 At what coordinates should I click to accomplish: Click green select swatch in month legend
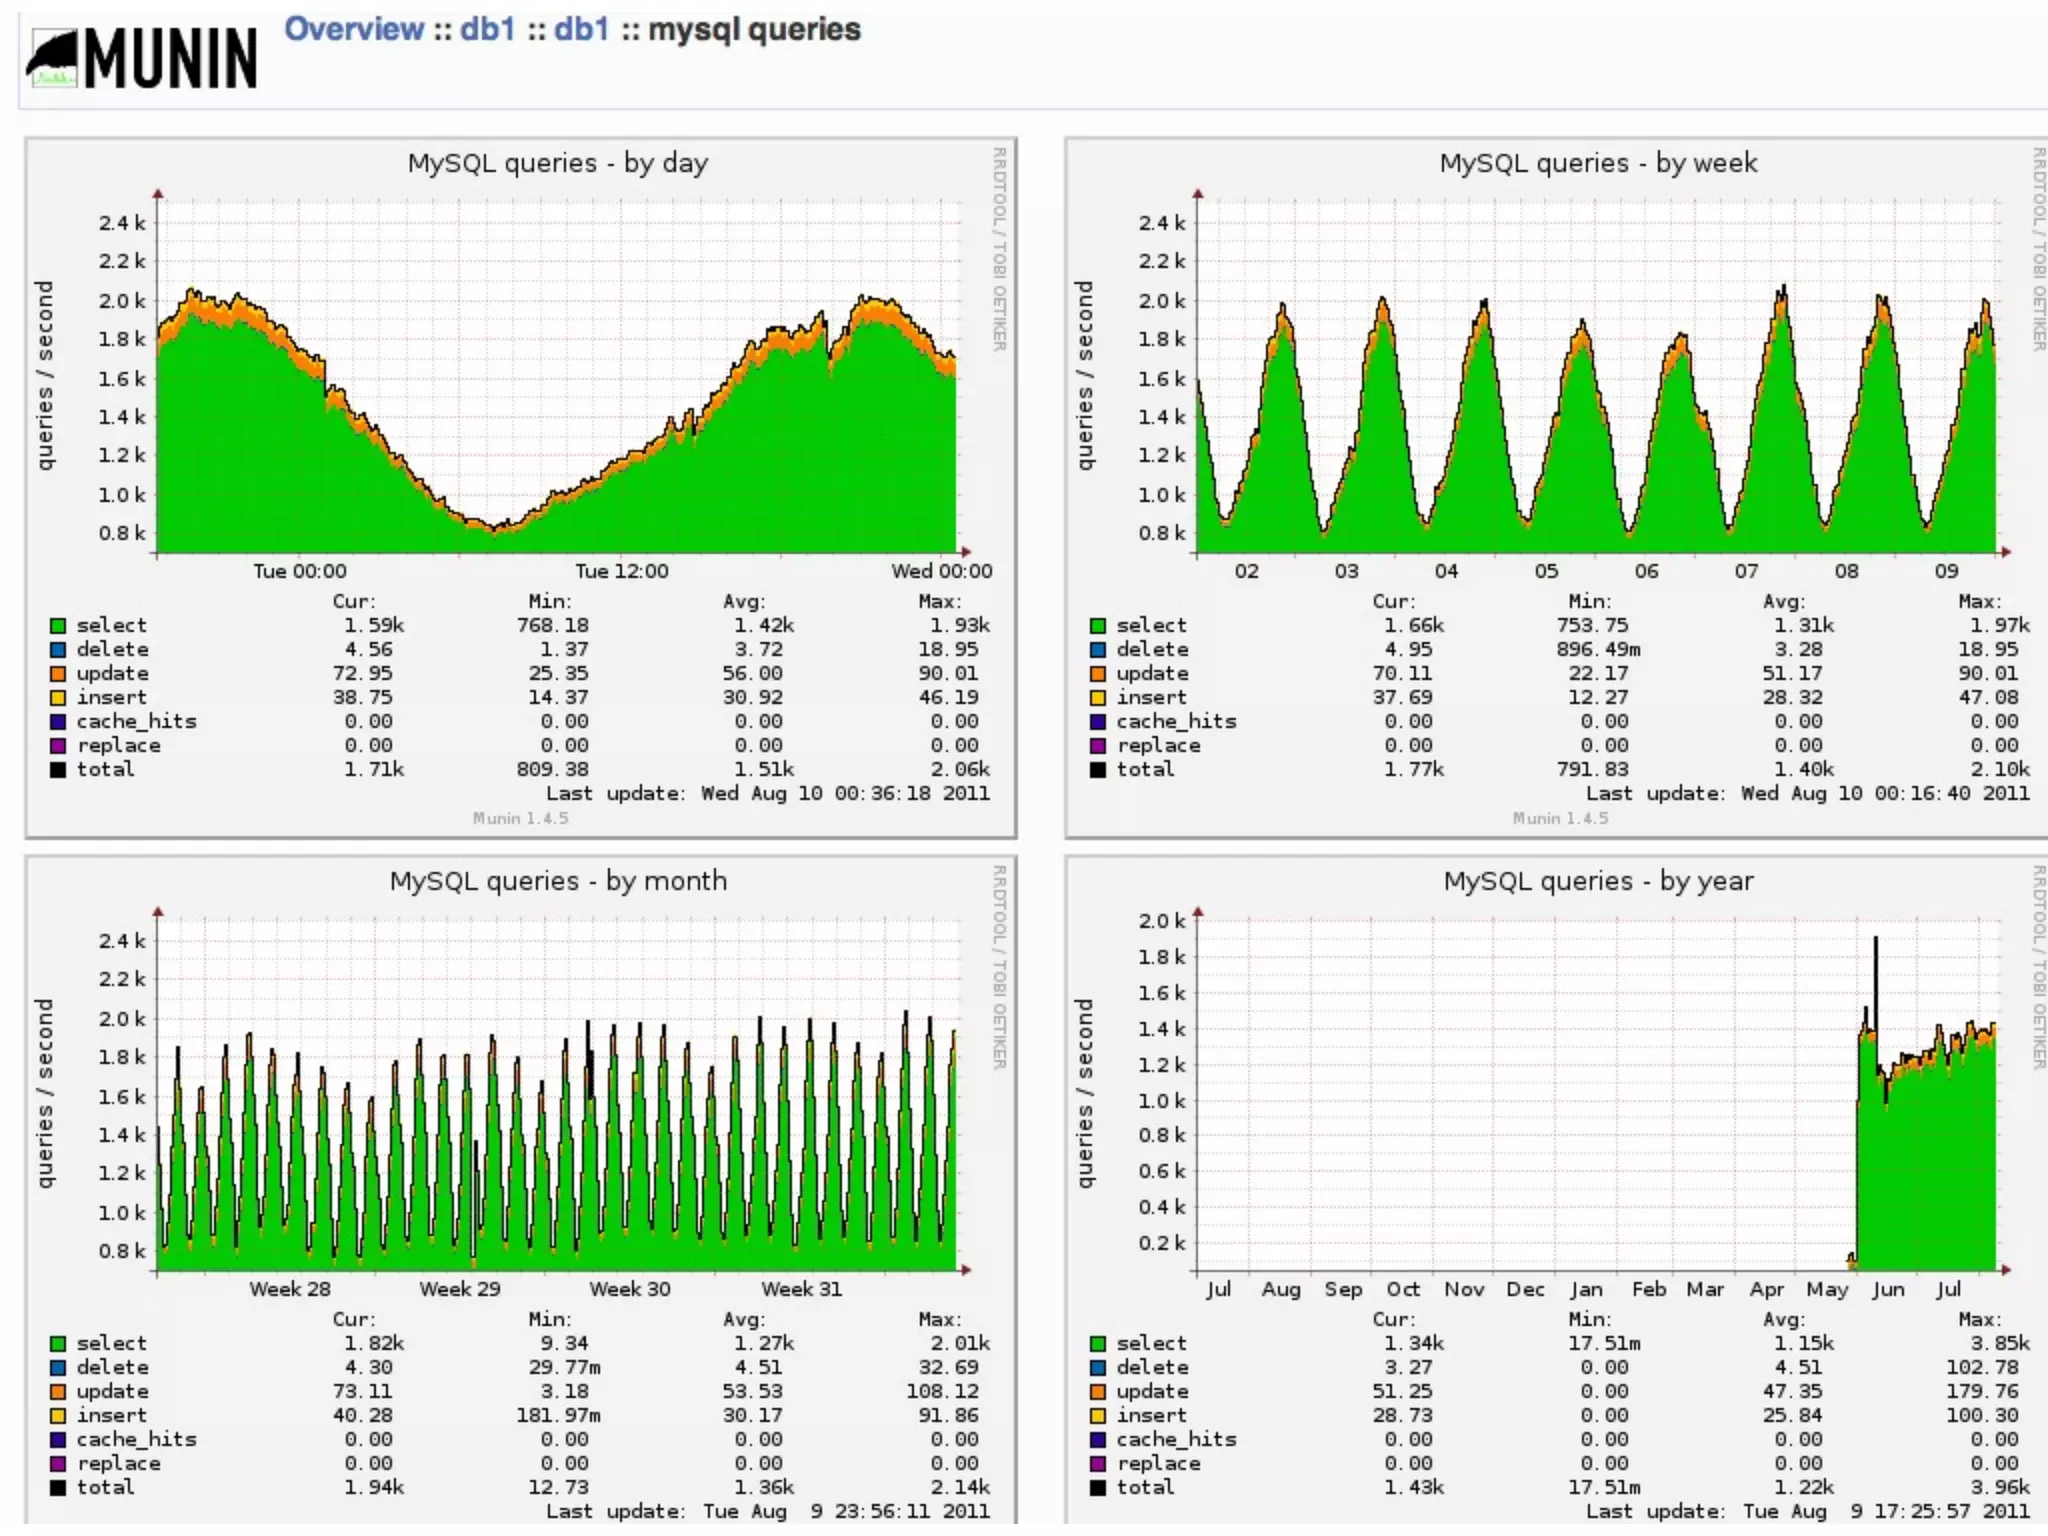tap(58, 1344)
